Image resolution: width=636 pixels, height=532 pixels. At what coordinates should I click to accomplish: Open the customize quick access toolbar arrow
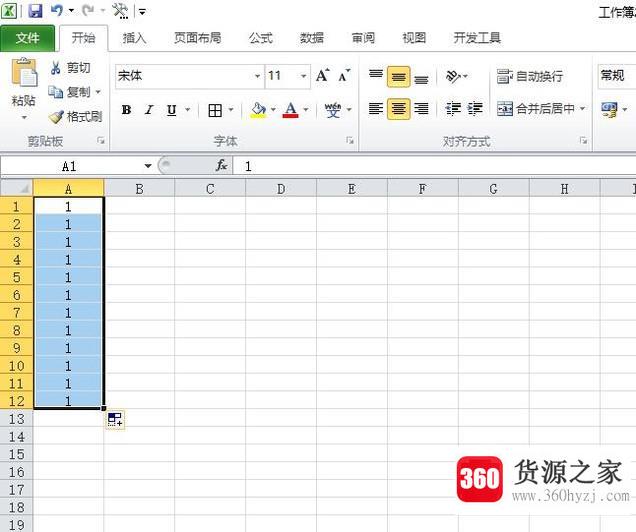tap(142, 11)
